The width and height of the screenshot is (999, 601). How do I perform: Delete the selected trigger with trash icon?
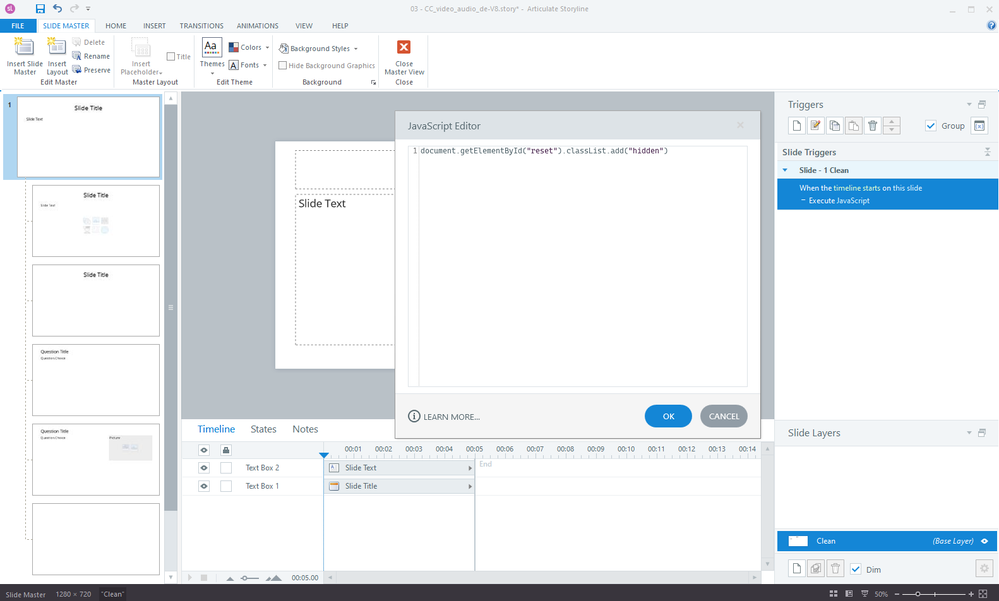click(x=872, y=125)
